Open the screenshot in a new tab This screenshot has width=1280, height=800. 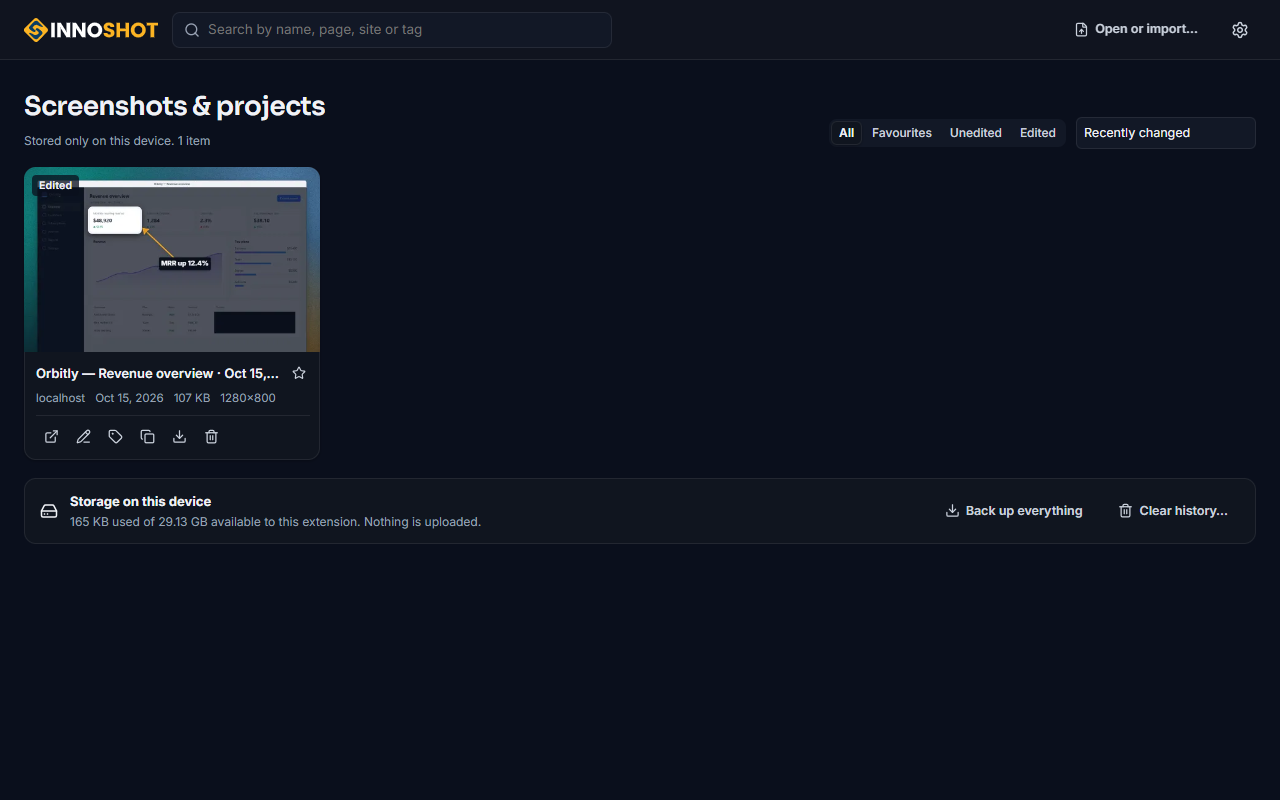click(52, 437)
